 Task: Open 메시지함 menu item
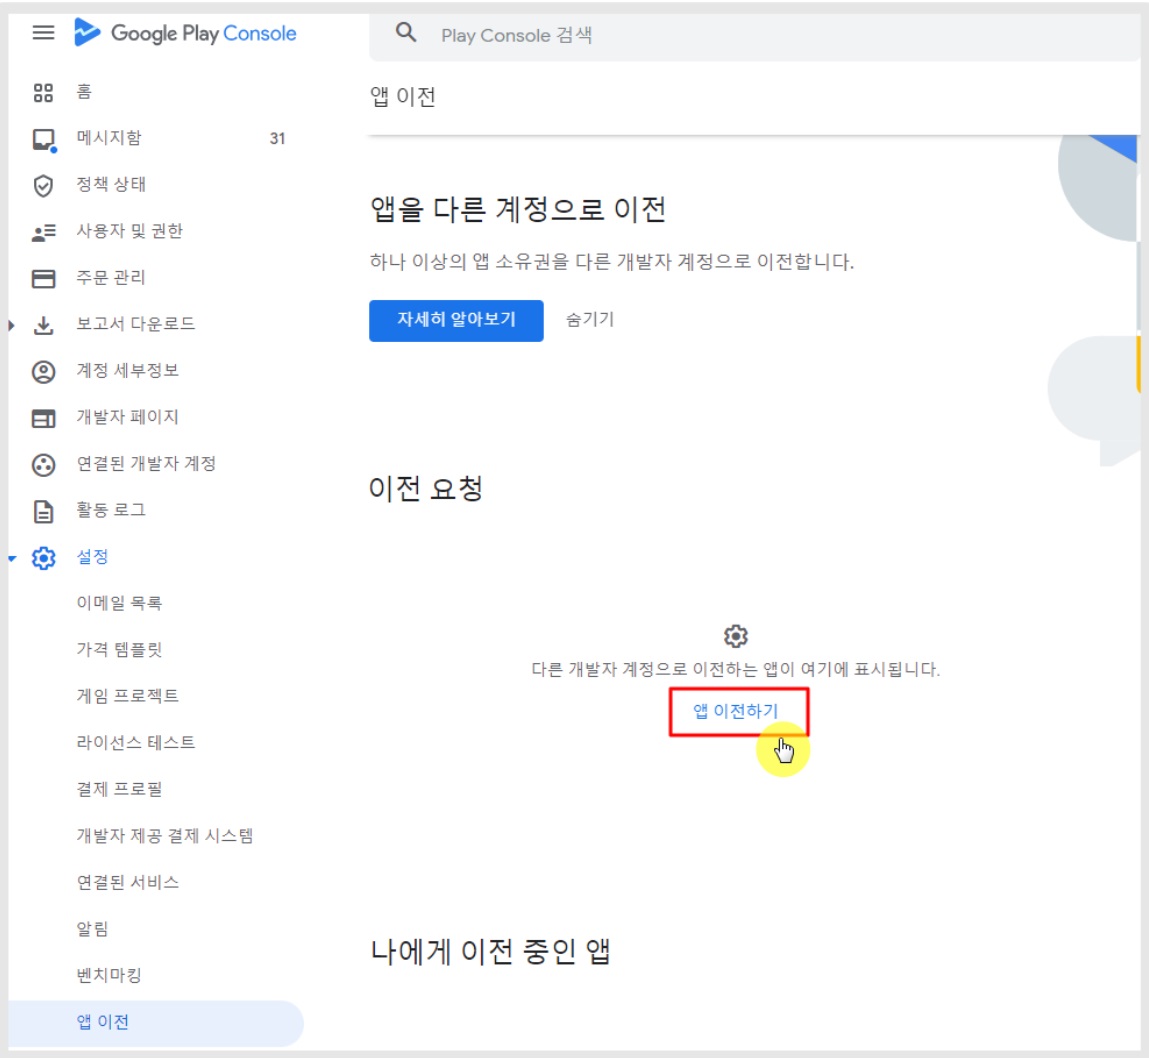108,138
